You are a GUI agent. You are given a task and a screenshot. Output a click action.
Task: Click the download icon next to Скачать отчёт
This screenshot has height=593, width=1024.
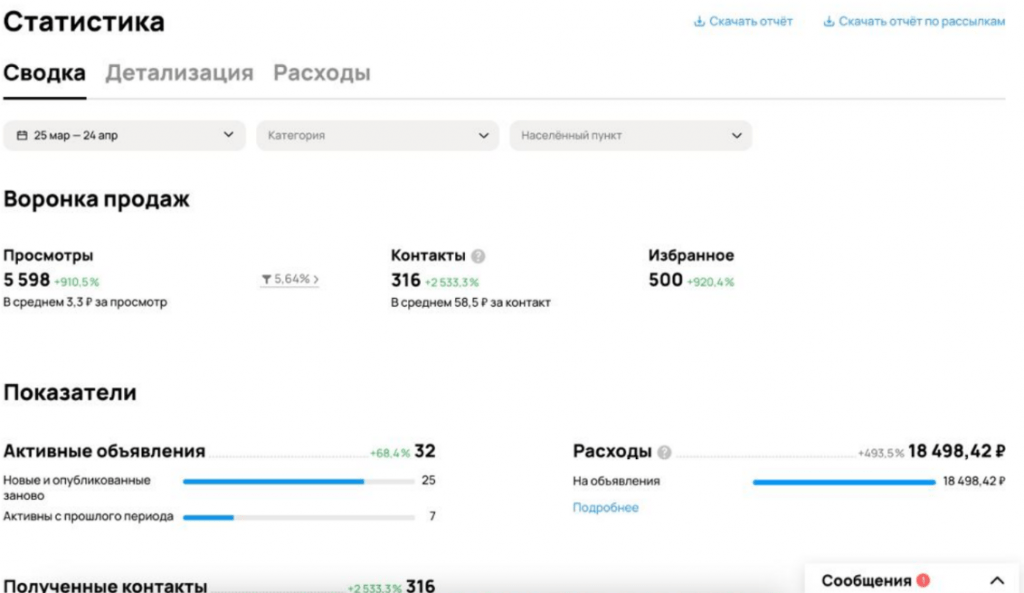tap(698, 21)
